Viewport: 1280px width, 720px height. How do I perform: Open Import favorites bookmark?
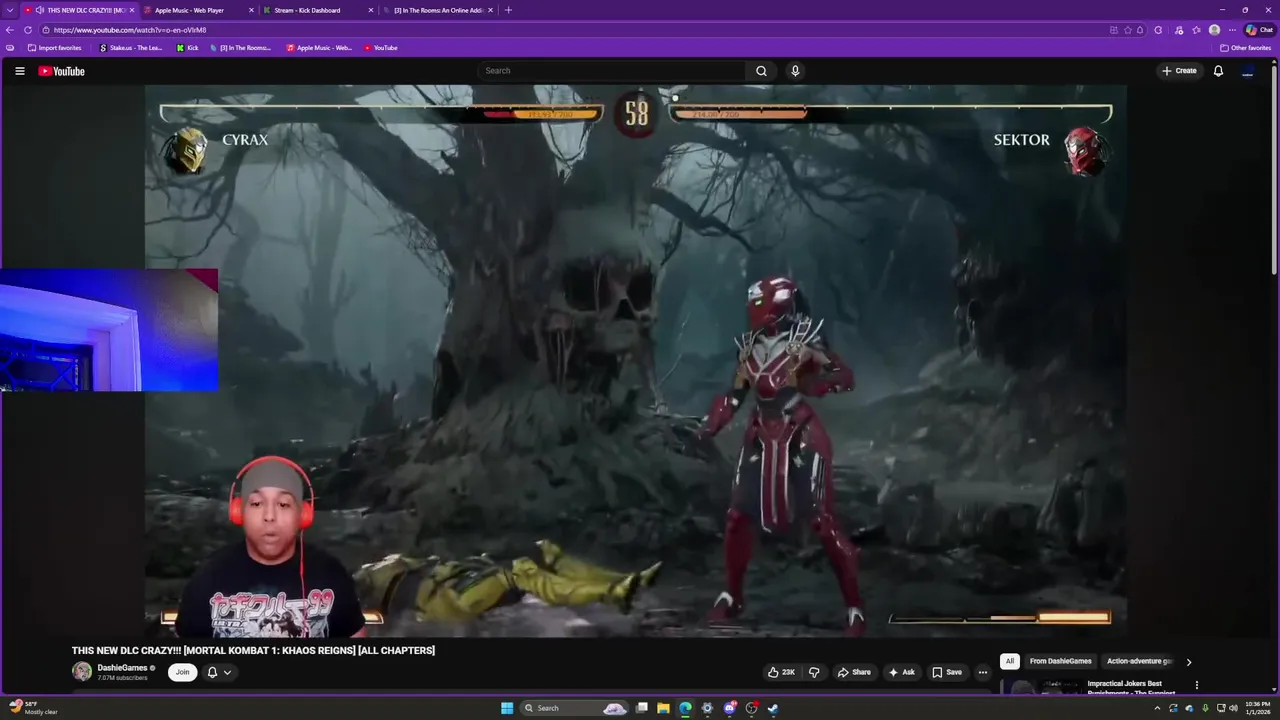coord(55,48)
